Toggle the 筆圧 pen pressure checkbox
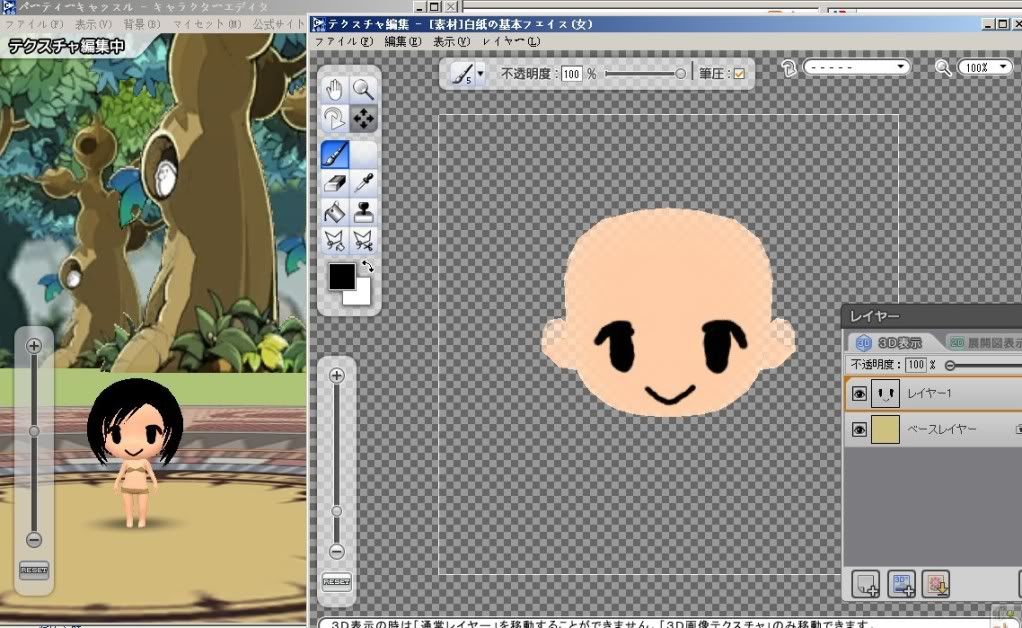1022x628 pixels. (x=739, y=74)
